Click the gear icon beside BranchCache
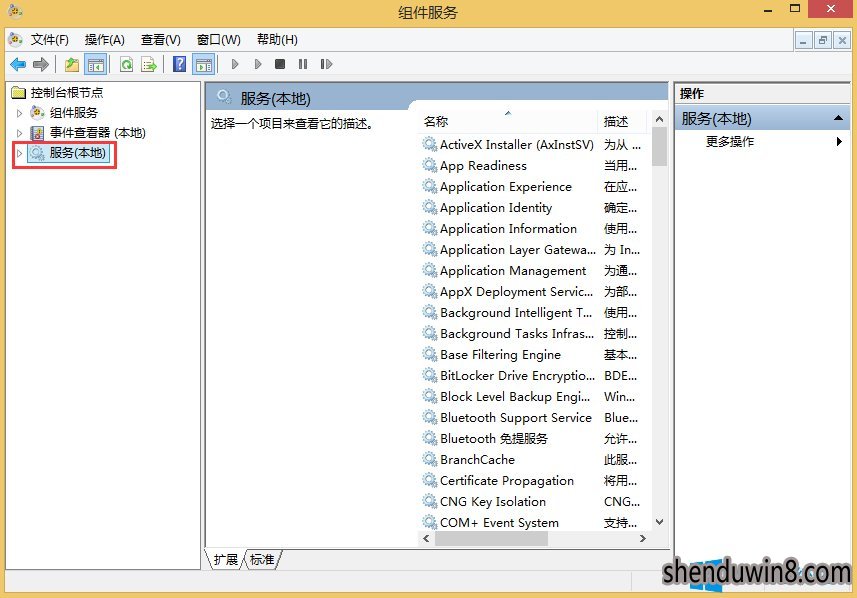This screenshot has width=857, height=598. coord(430,459)
